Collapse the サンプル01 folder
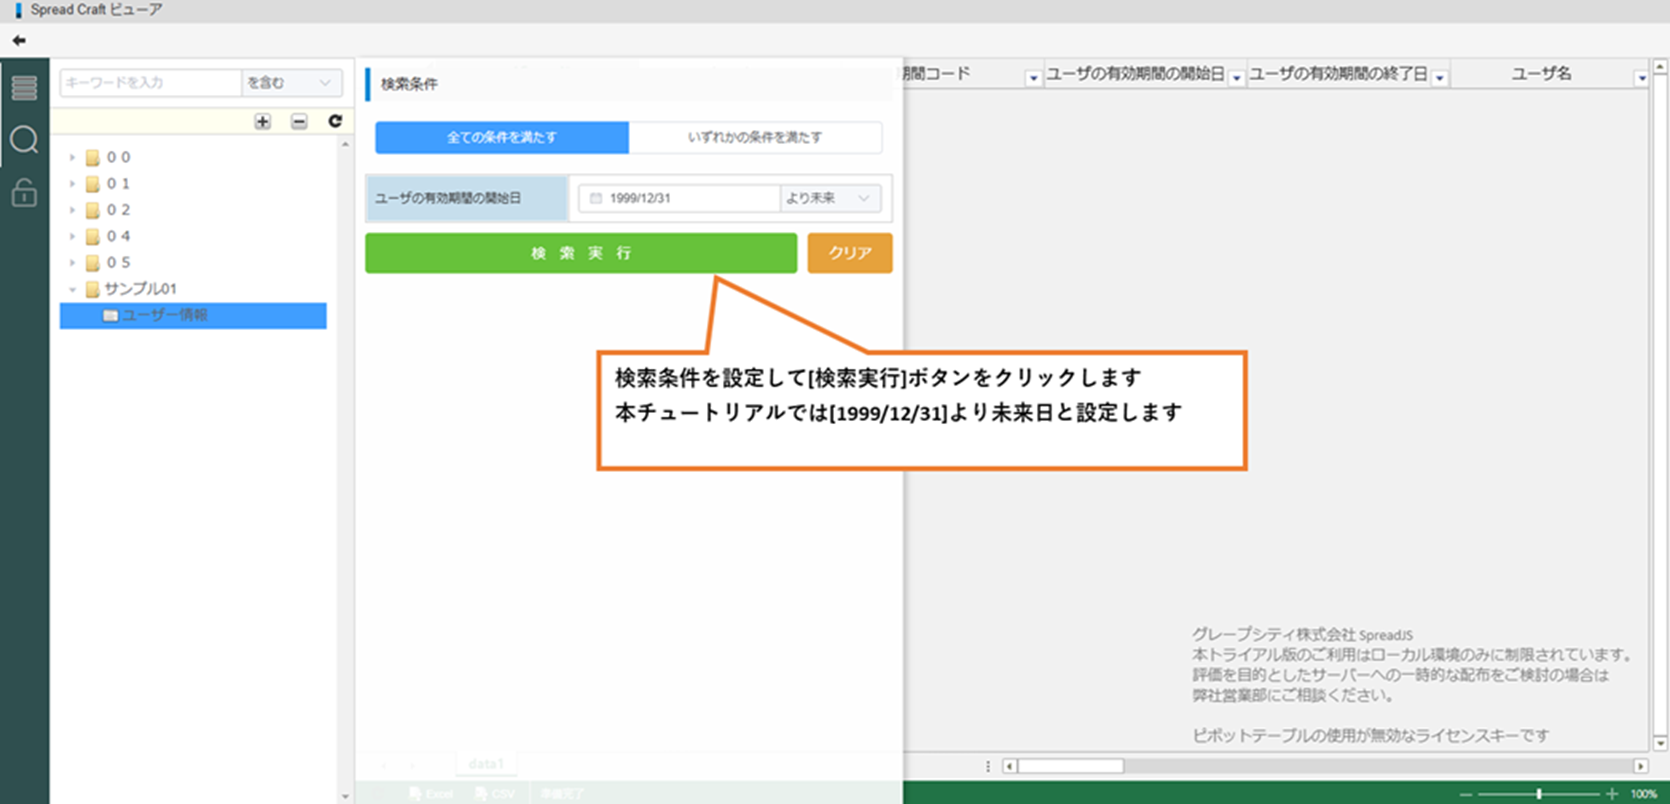The height and width of the screenshot is (804, 1670). point(73,289)
